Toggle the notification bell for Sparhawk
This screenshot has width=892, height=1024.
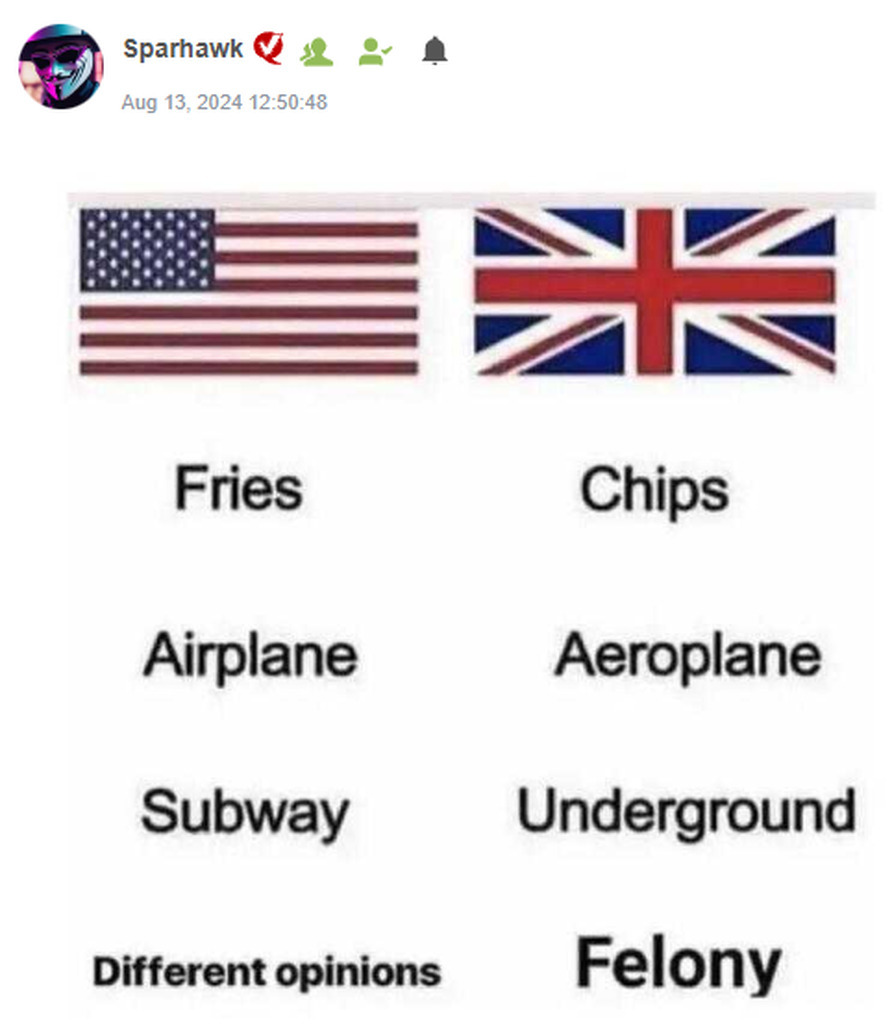434,51
